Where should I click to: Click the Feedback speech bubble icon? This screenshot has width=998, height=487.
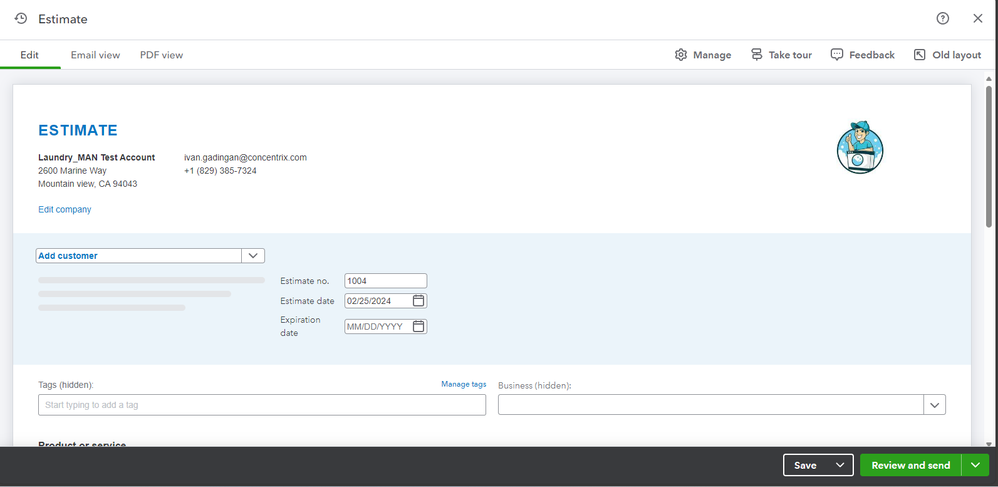click(837, 55)
